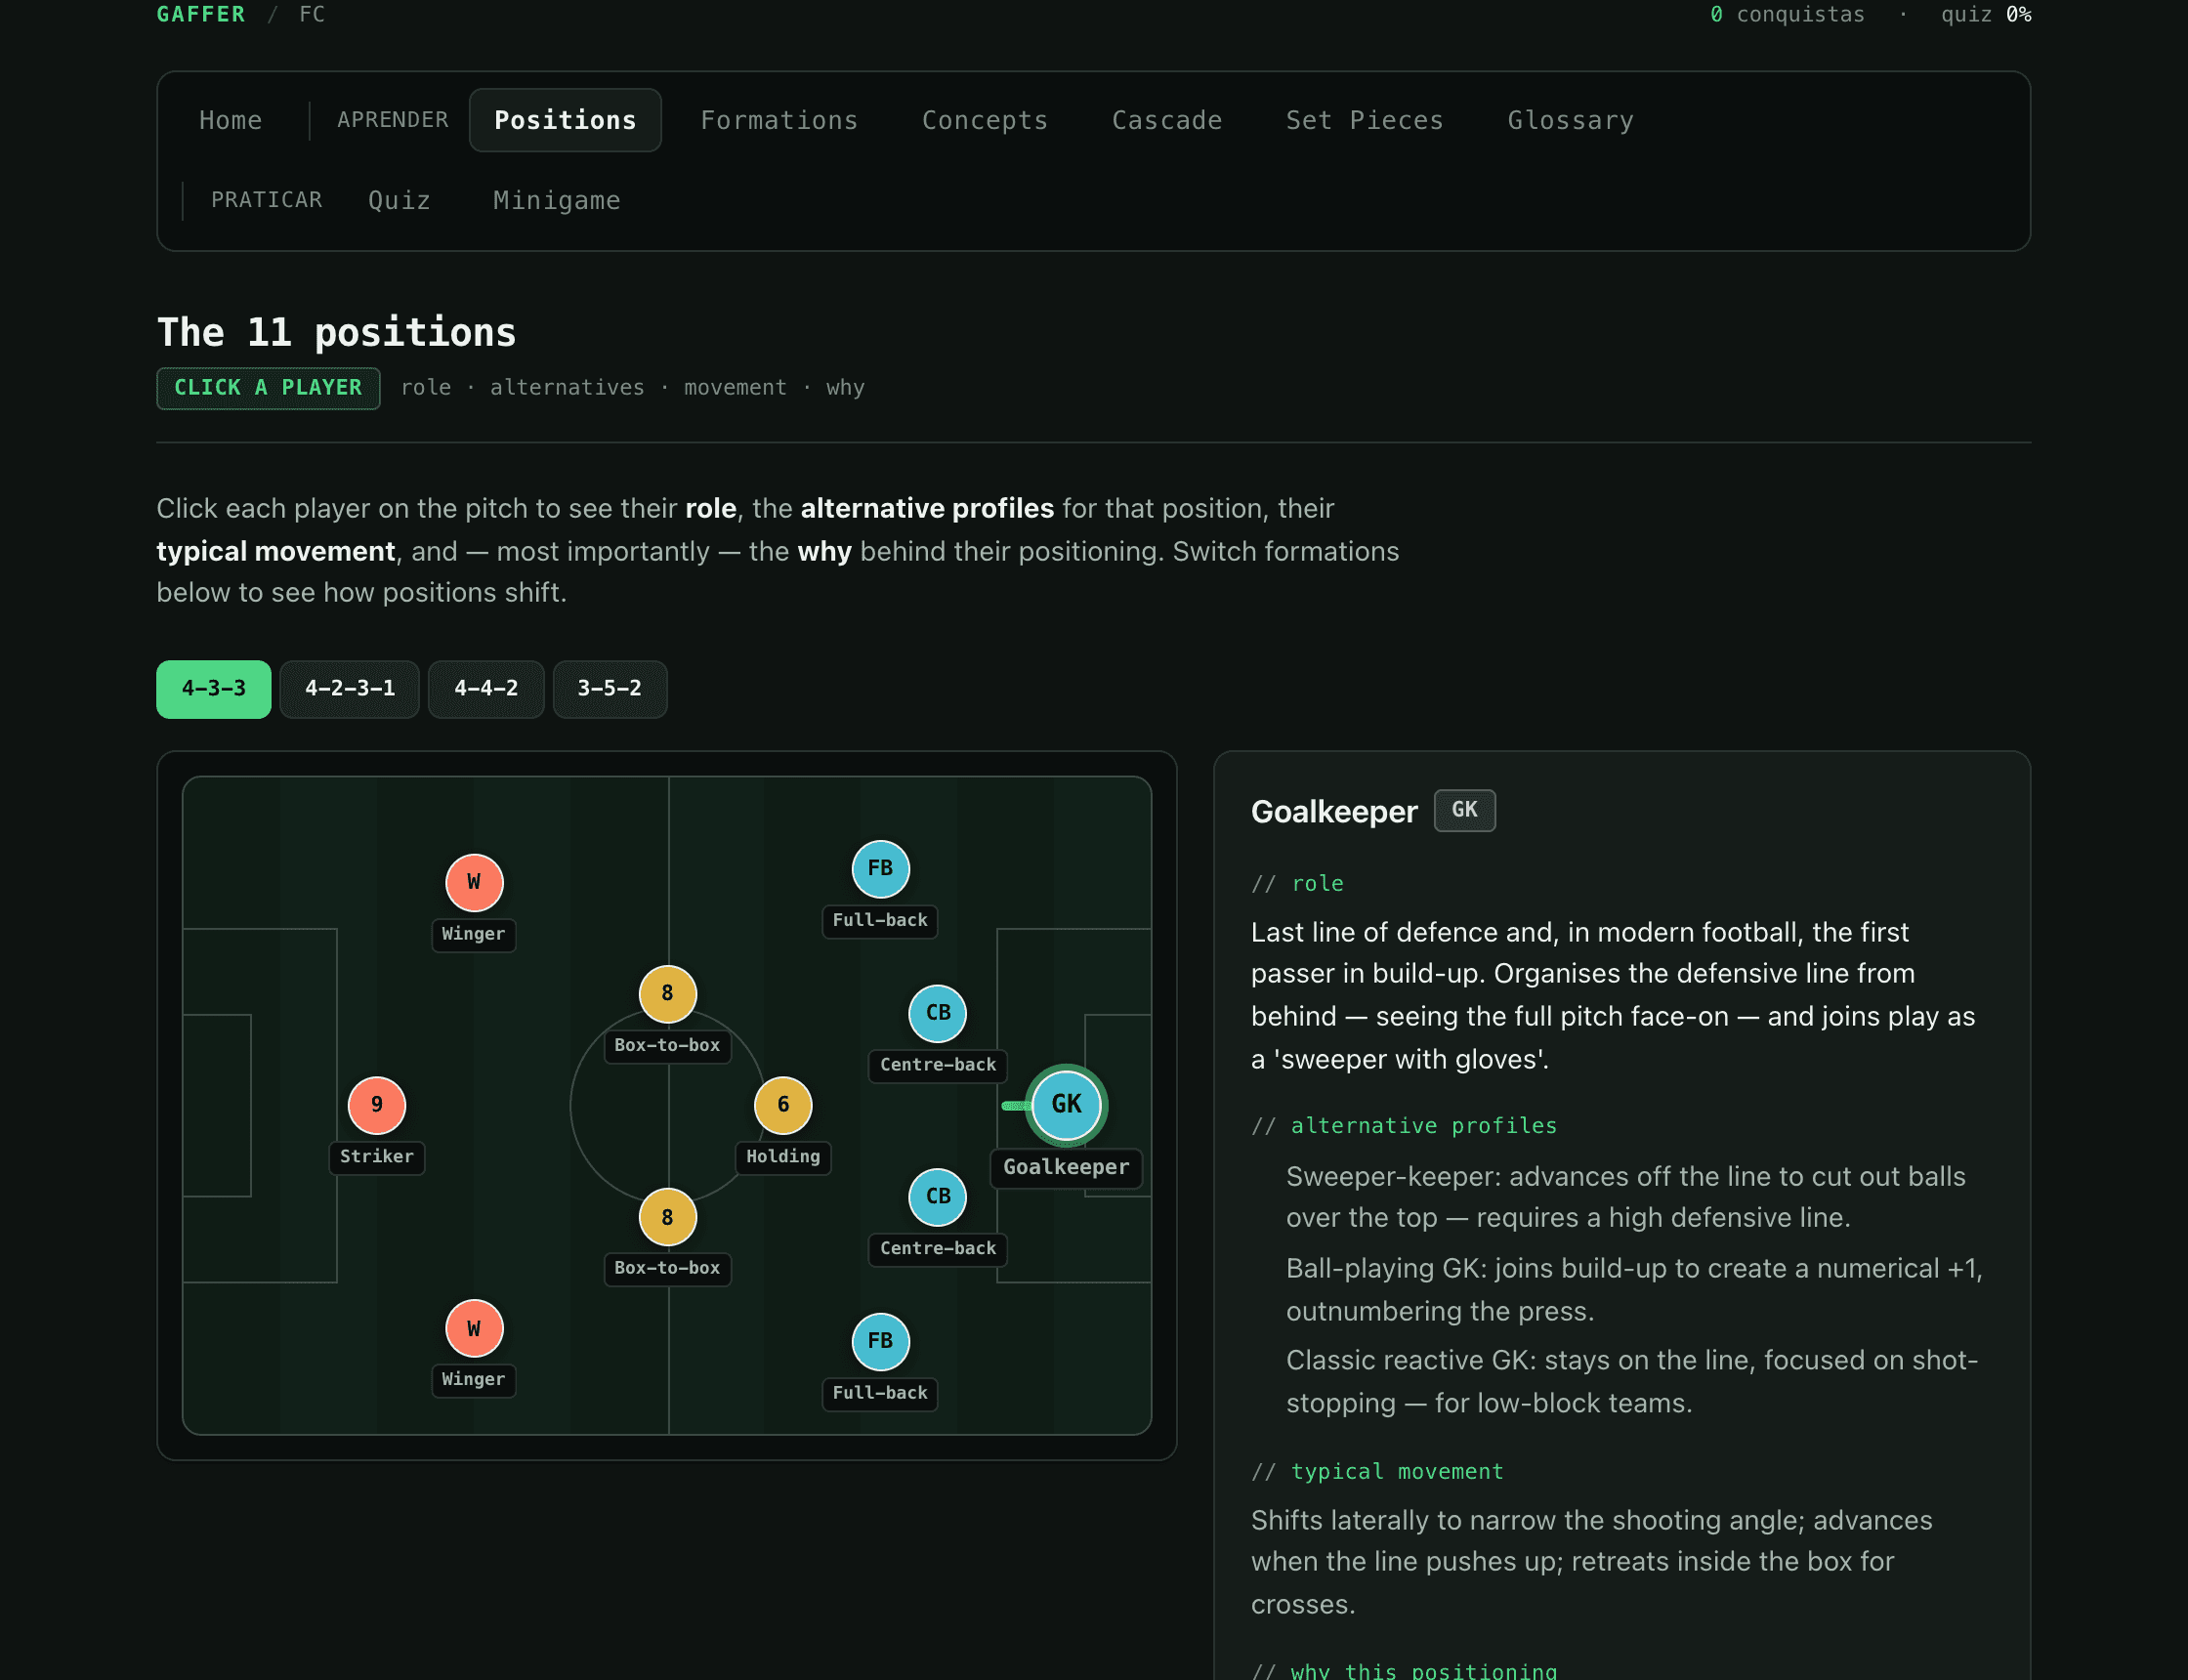Click the APRENDER section label
Viewport: 2188px width, 1680px height.
tap(393, 120)
